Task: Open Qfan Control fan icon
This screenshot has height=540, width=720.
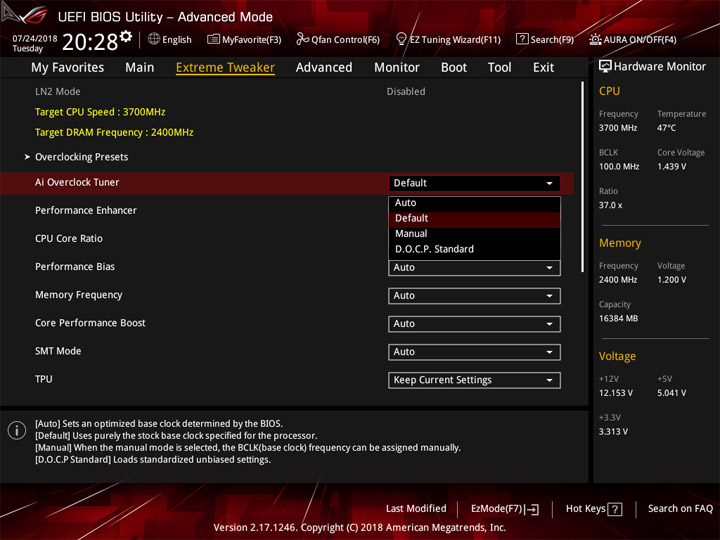Action: pos(302,39)
